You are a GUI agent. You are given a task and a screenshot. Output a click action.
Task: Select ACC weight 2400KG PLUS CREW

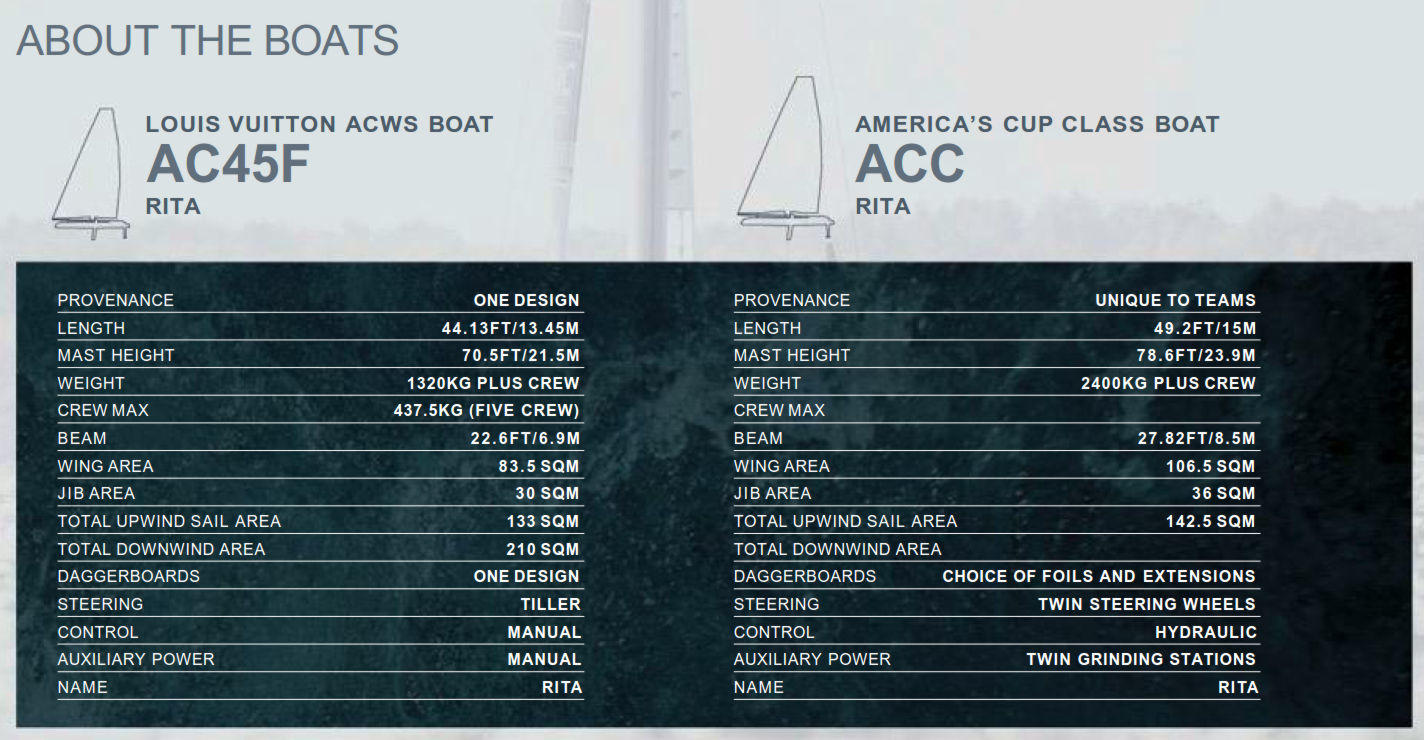pyautogui.click(x=1168, y=383)
